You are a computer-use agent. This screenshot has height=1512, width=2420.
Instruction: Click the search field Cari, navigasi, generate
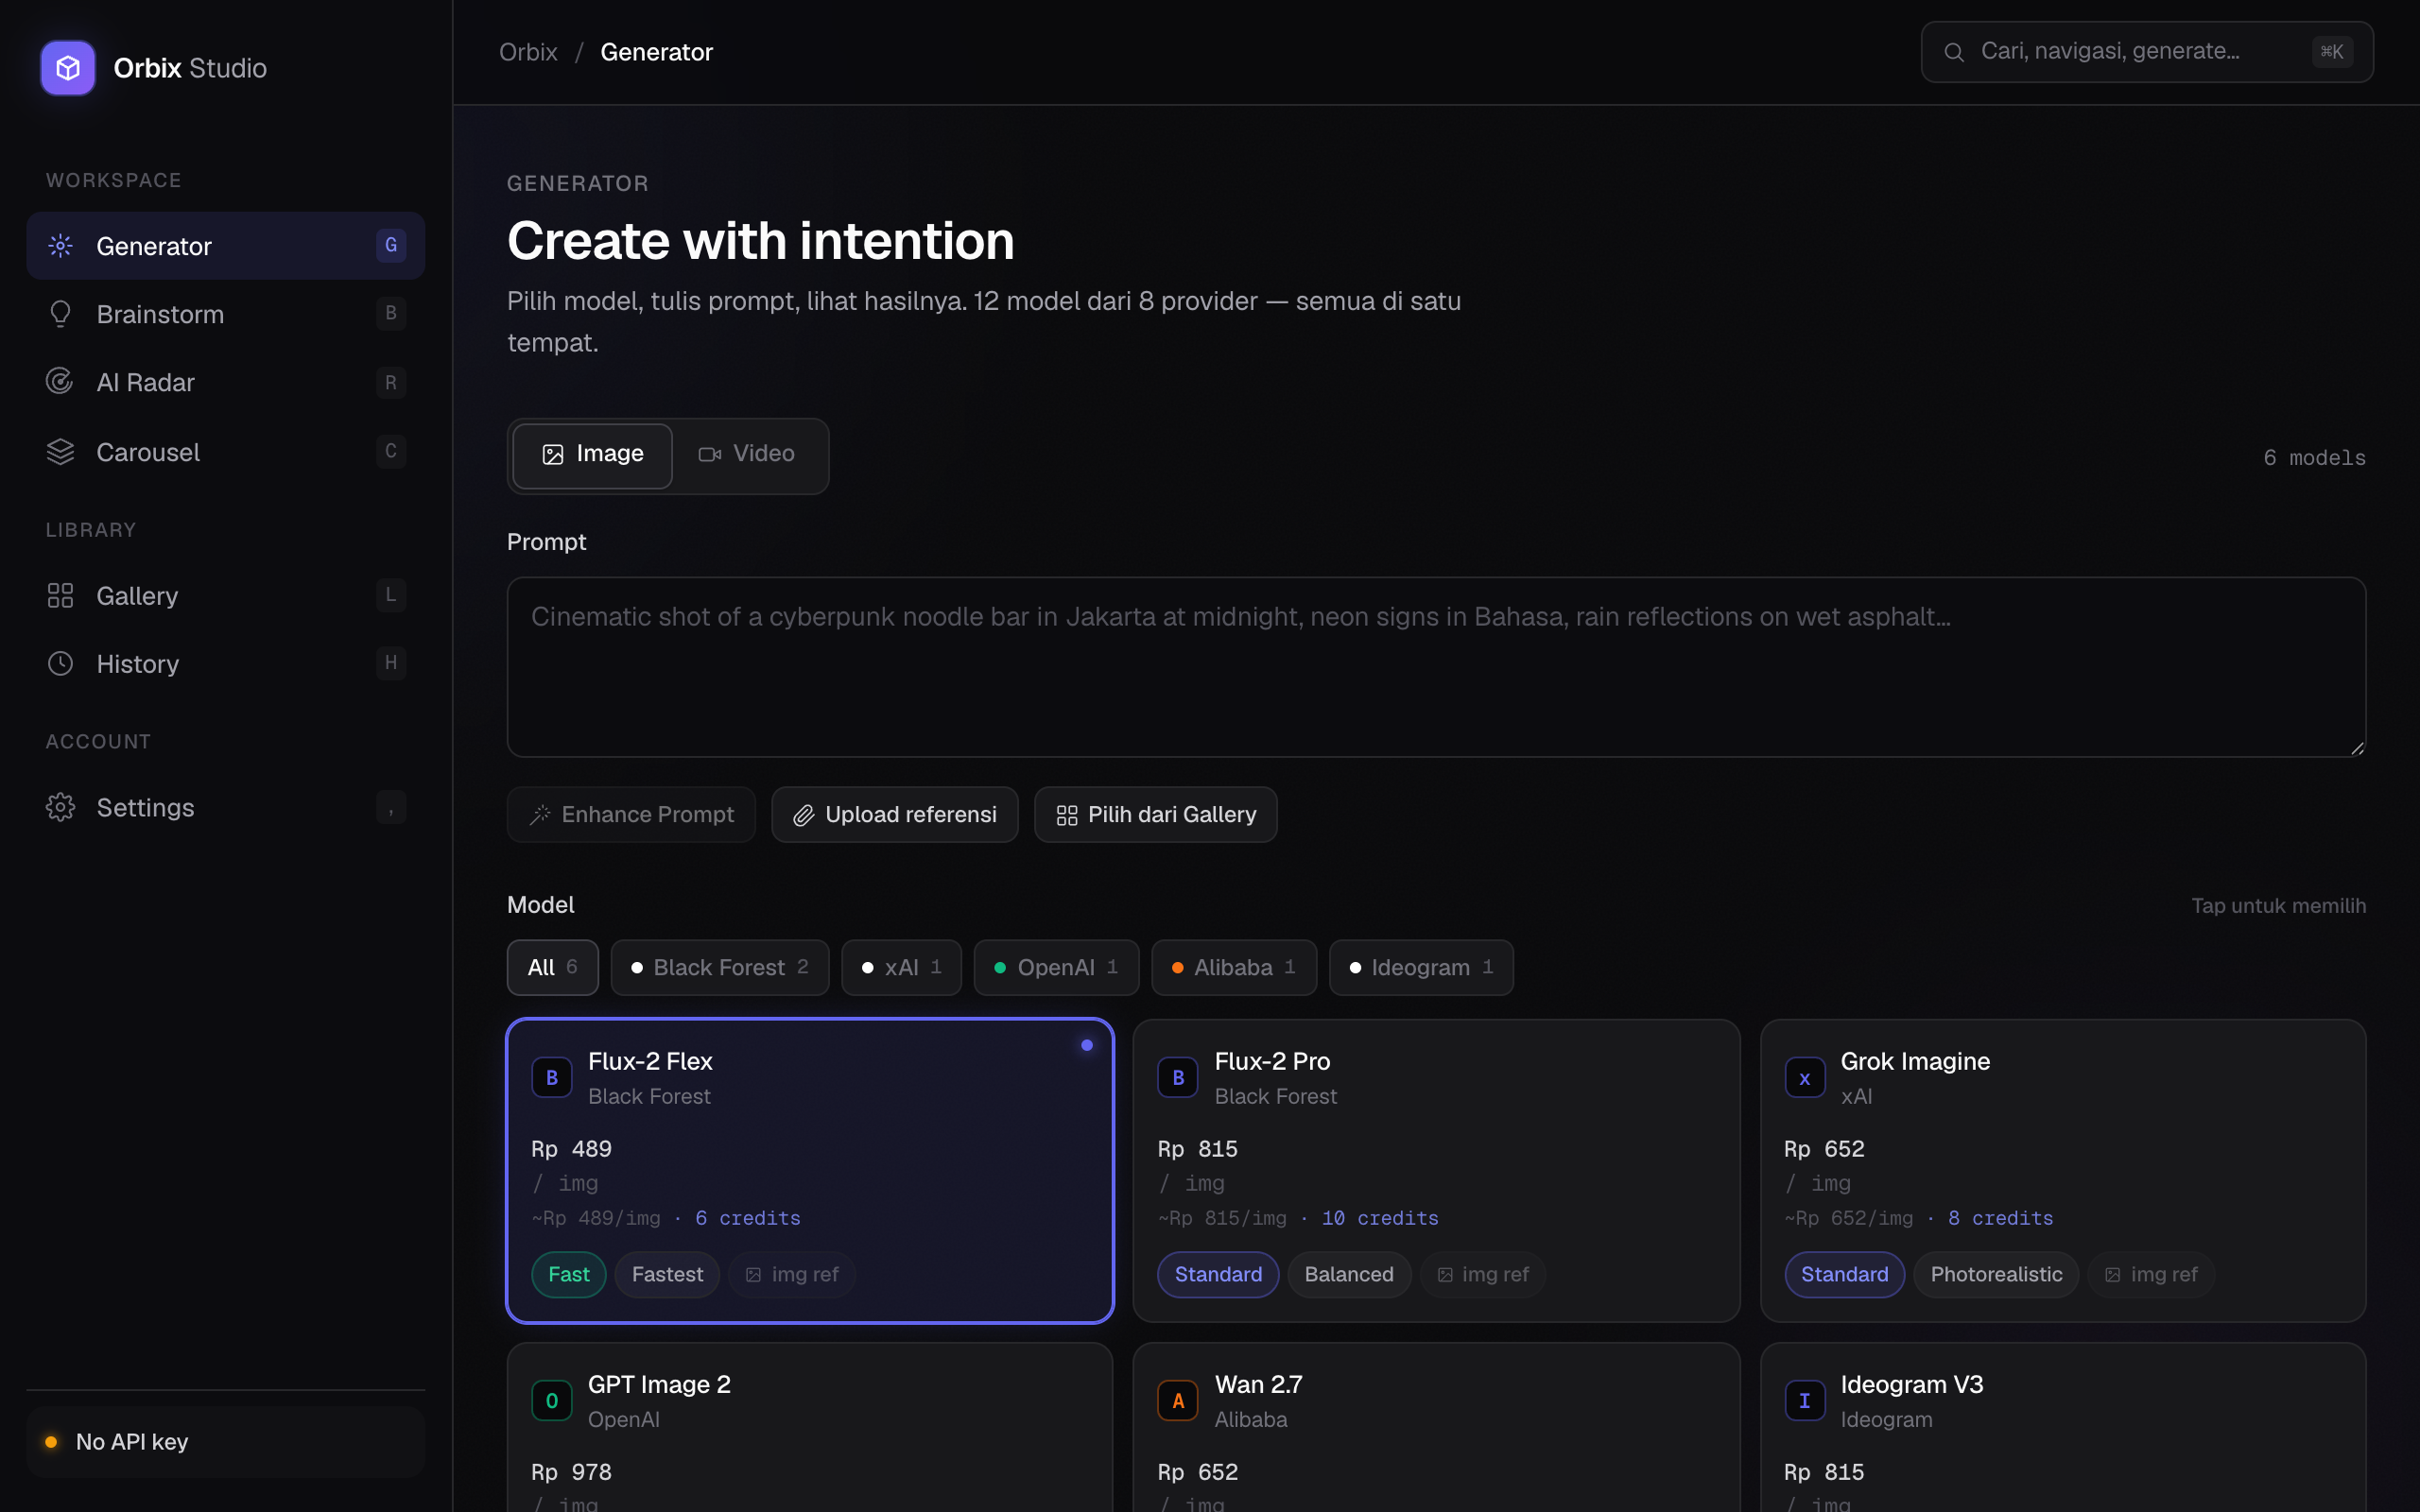(x=2147, y=52)
